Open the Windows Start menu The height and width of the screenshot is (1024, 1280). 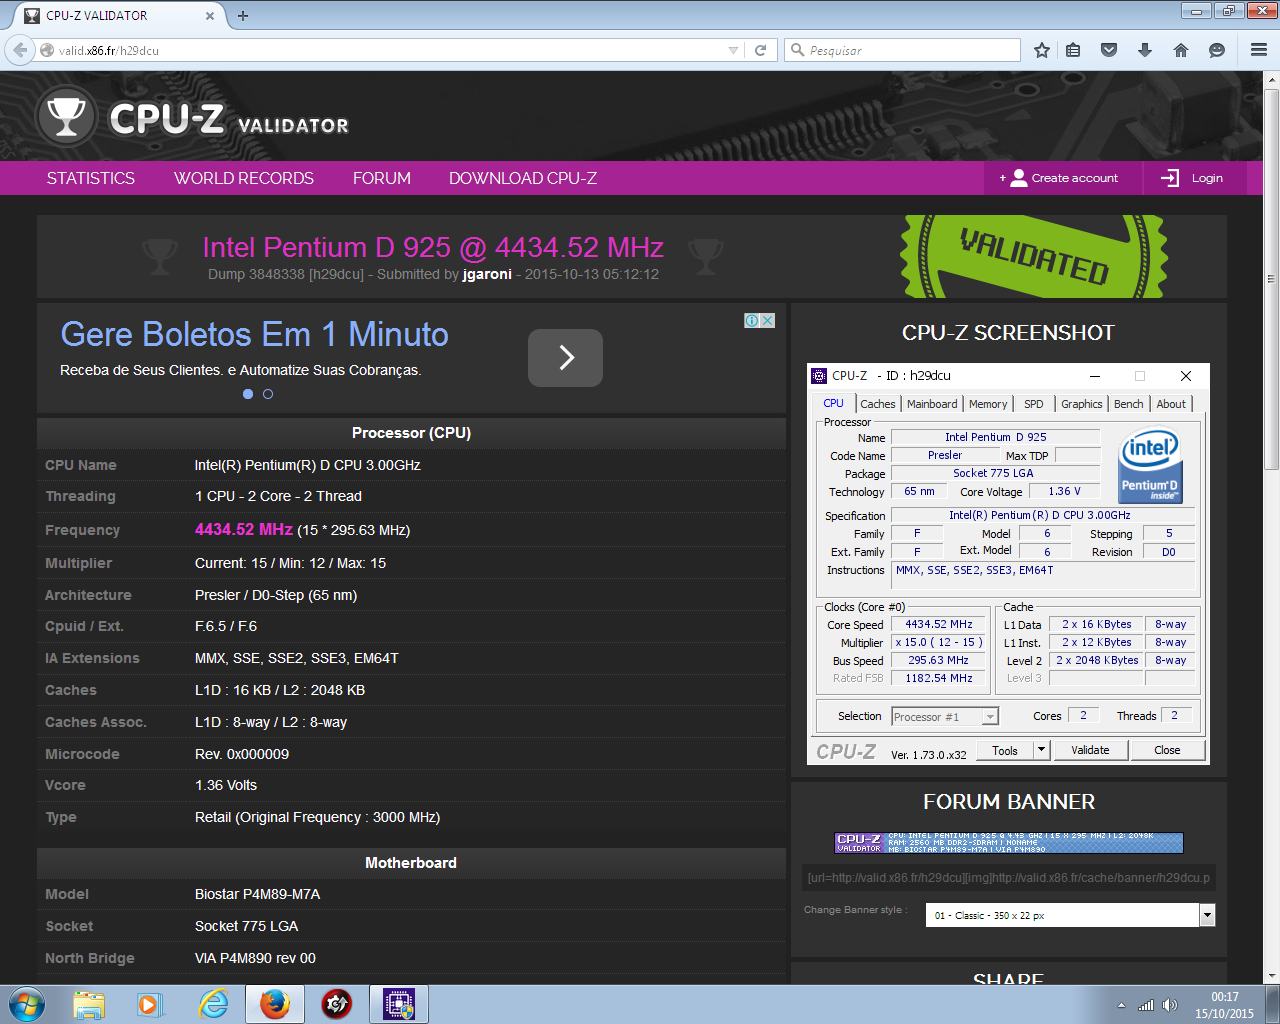[27, 1004]
